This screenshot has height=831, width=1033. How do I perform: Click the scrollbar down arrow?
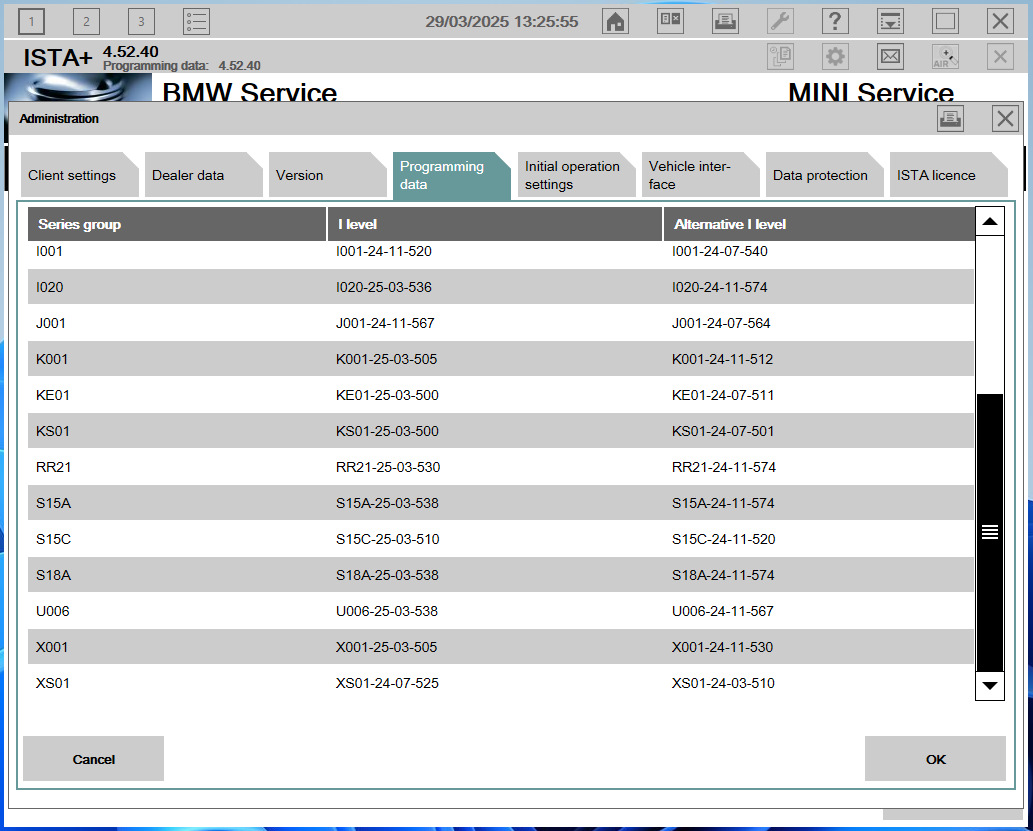[x=989, y=688]
